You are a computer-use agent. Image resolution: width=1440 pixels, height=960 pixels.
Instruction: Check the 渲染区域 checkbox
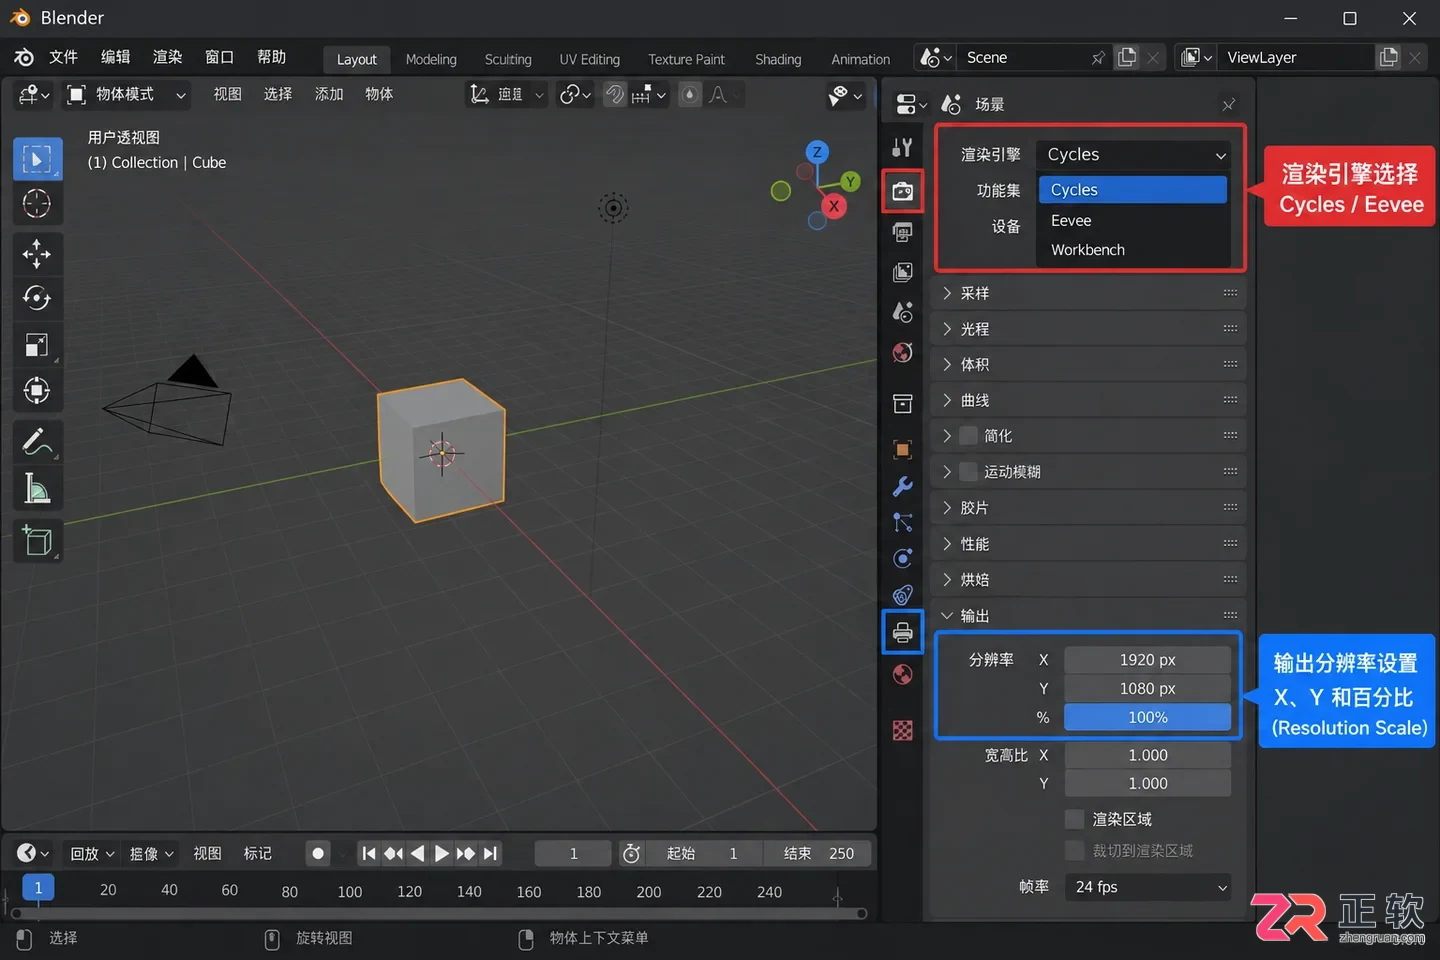click(x=1074, y=819)
